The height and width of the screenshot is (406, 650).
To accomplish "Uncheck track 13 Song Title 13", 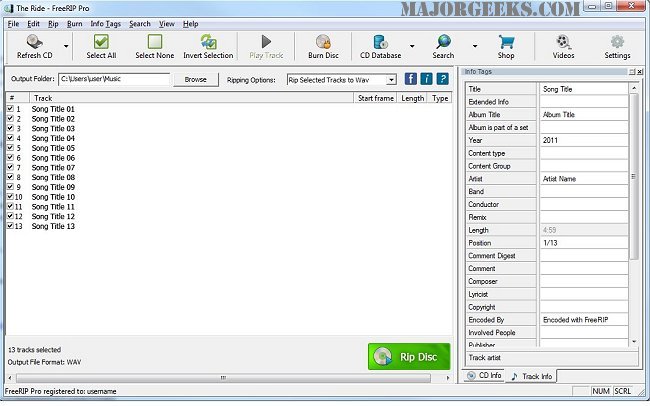I will point(10,226).
